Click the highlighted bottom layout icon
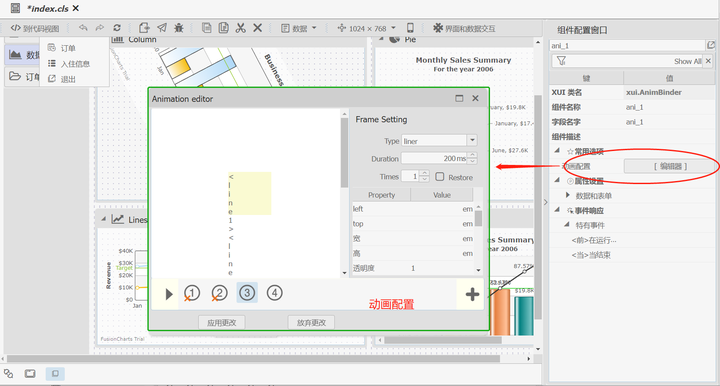Viewport: 720px width, 386px height. pyautogui.click(x=55, y=374)
